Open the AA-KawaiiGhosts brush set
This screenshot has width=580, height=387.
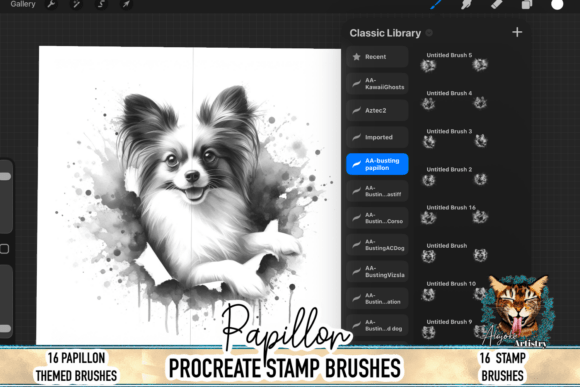[x=377, y=84]
